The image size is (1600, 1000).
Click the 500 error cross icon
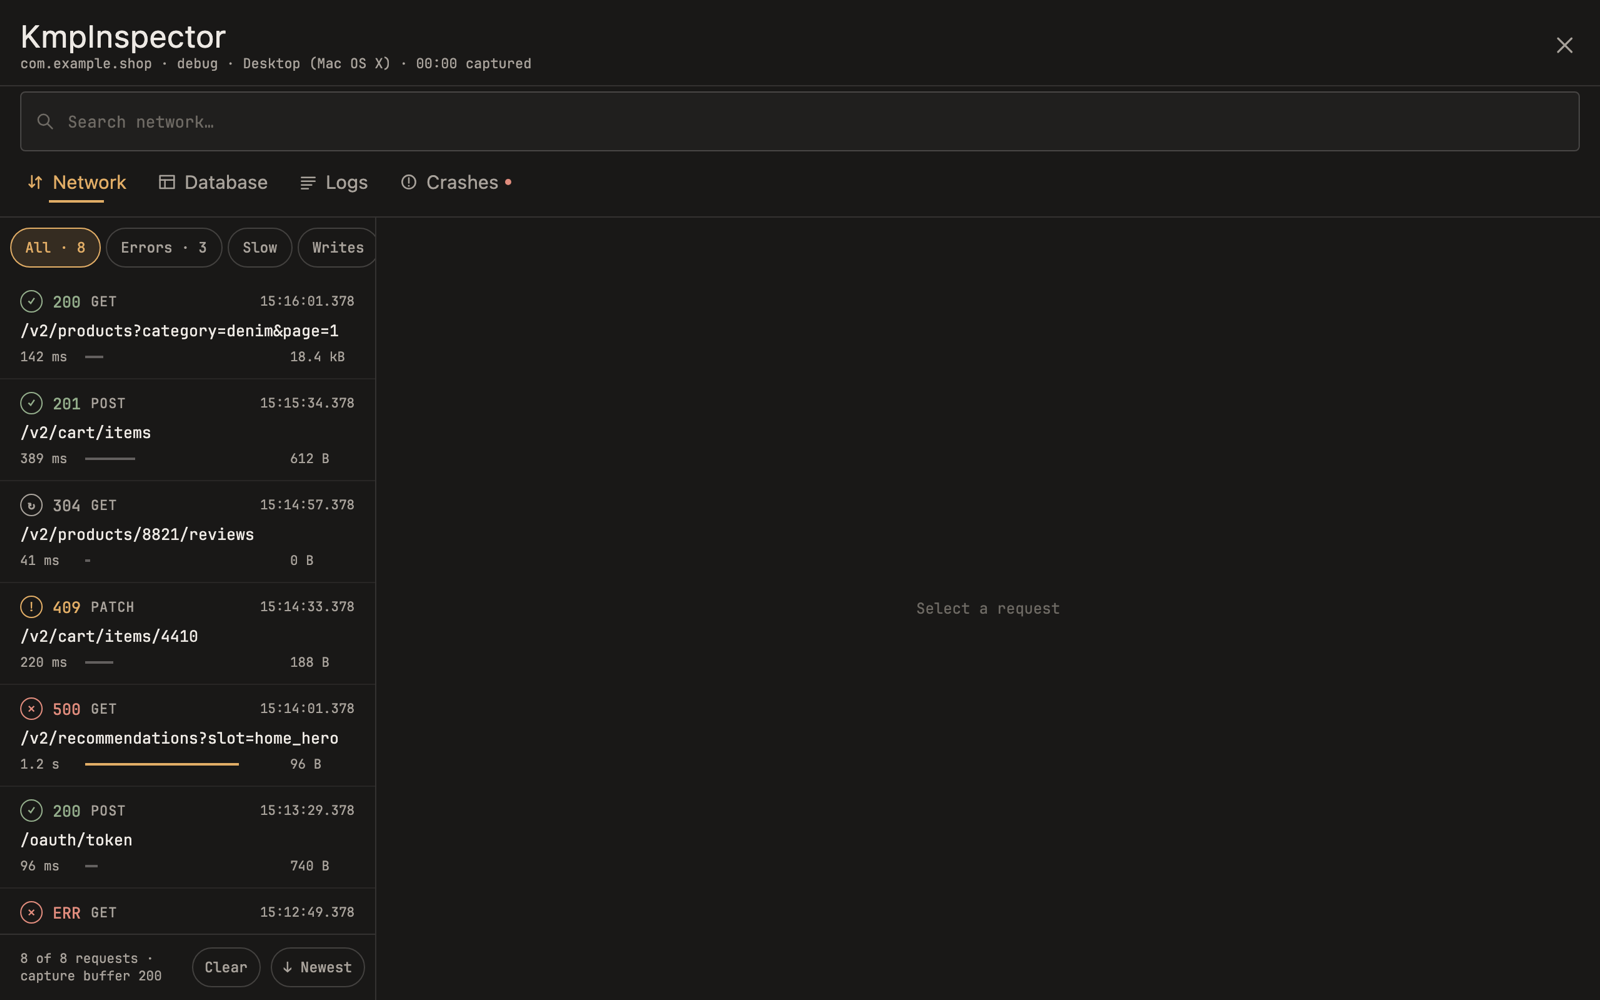pos(31,709)
